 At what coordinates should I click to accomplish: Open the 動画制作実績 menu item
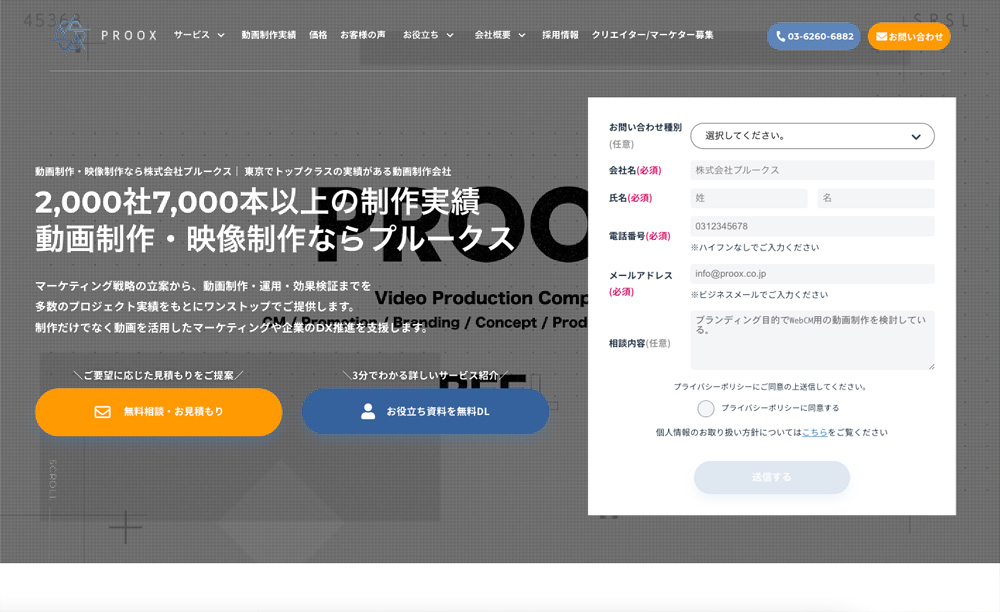268,35
